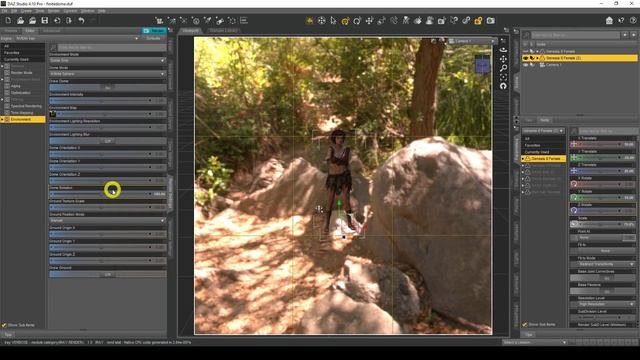The image size is (640, 360).
Task: Click the gold padlock icon in toolbar
Action: (x=478, y=20)
